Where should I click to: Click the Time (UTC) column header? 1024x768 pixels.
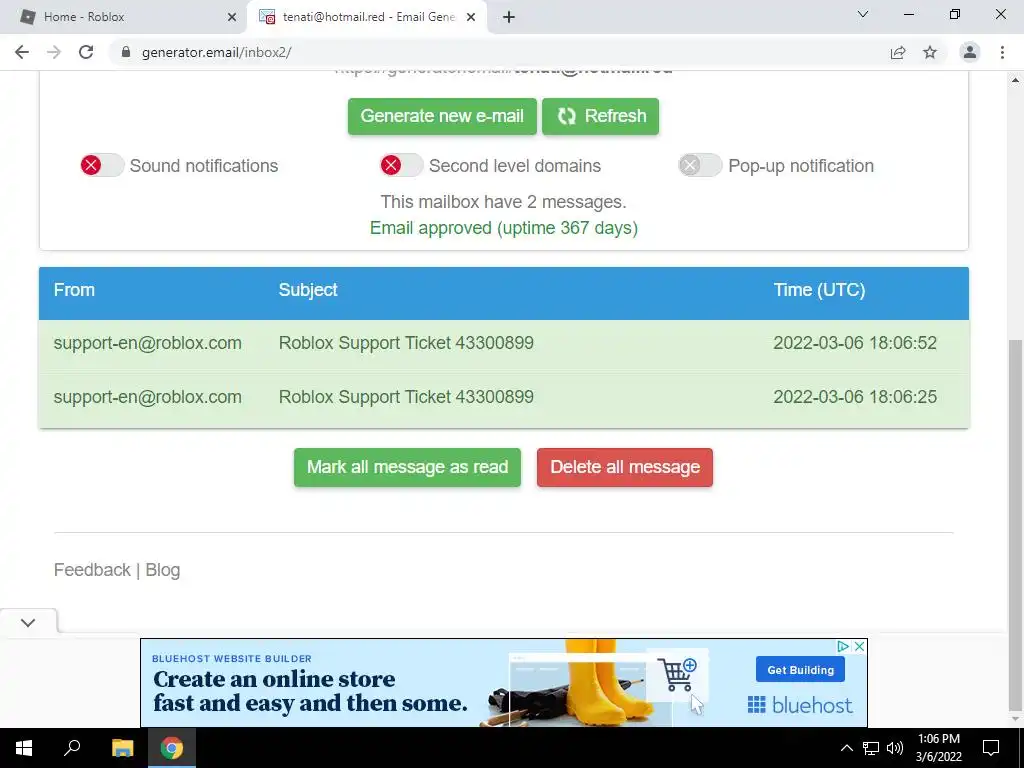(819, 290)
